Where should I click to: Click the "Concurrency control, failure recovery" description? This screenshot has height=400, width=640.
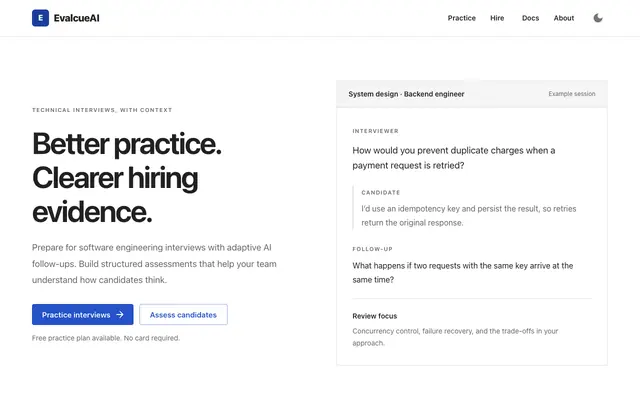pyautogui.click(x=455, y=337)
